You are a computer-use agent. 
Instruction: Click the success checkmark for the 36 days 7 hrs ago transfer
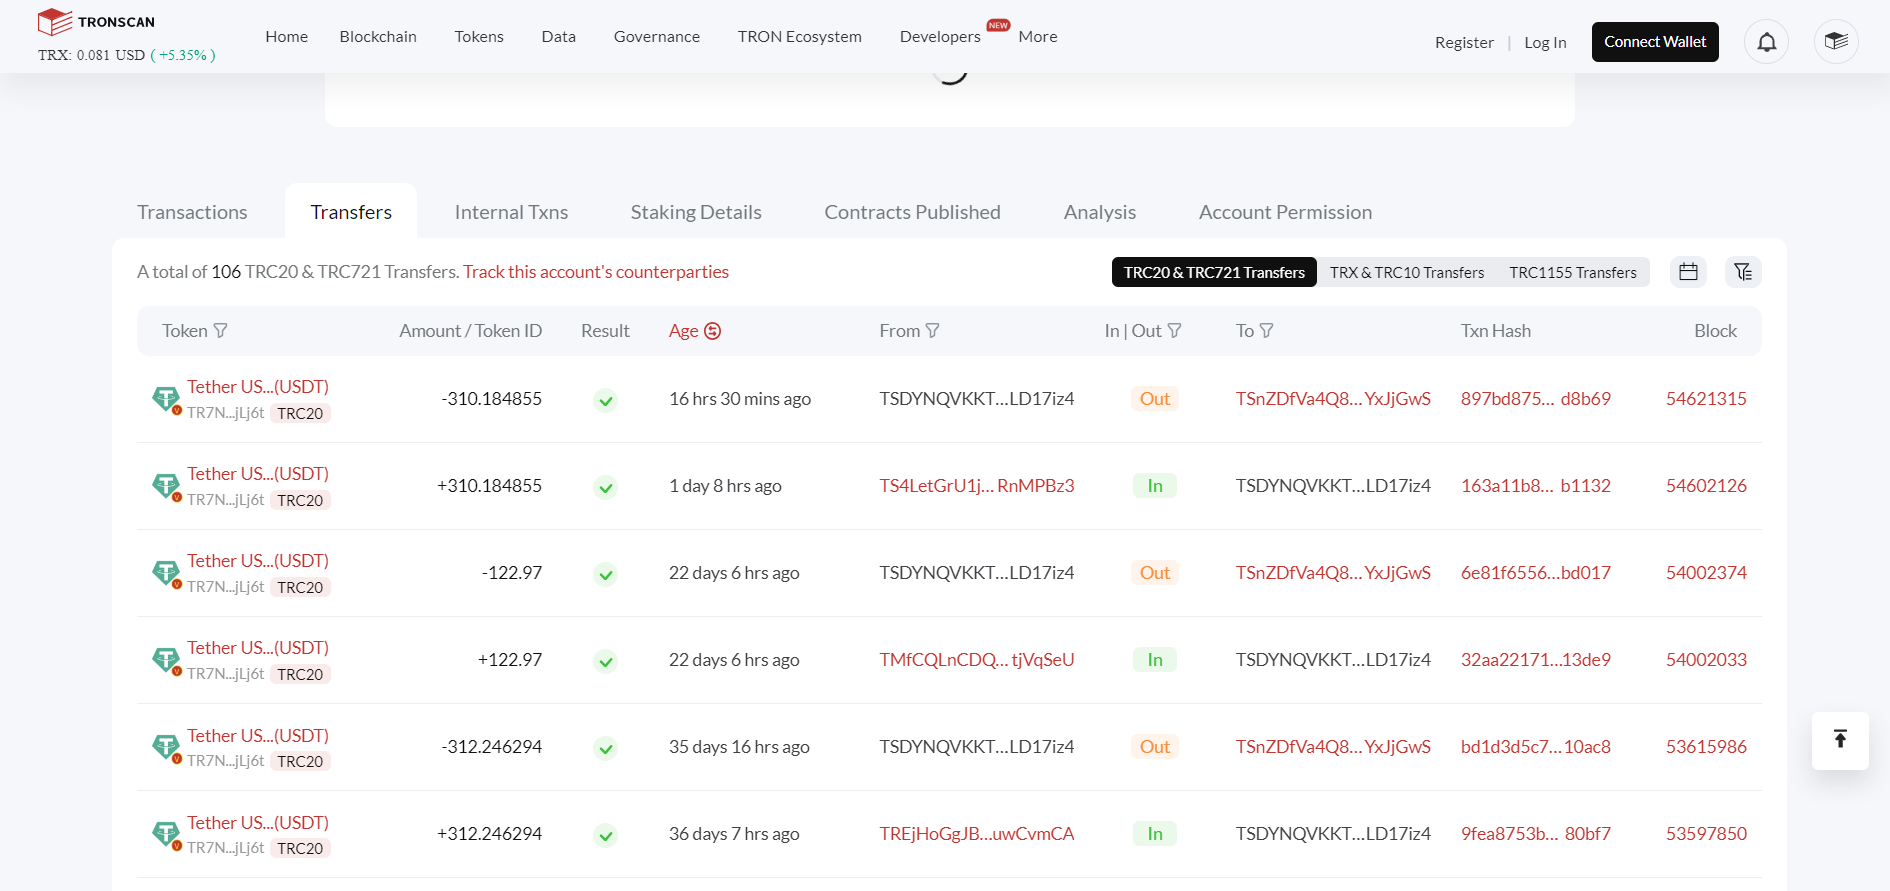(x=605, y=836)
